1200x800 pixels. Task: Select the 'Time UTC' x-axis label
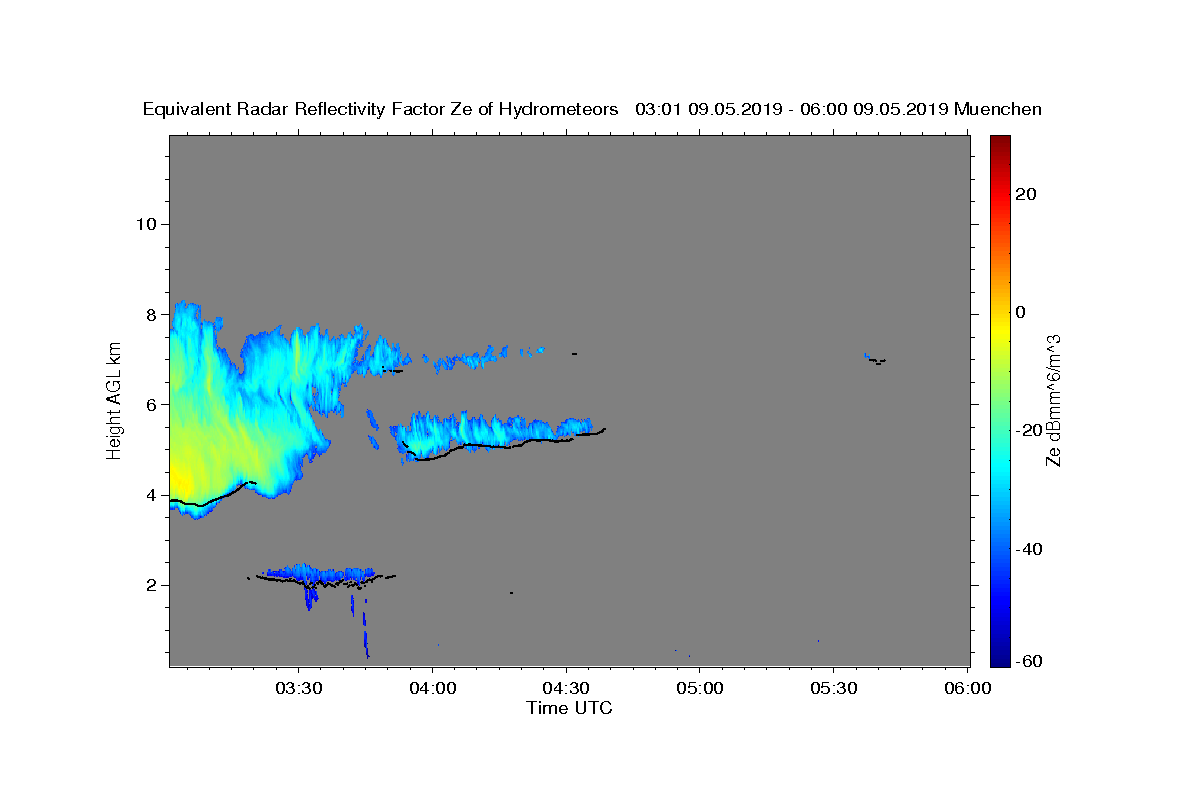569,708
